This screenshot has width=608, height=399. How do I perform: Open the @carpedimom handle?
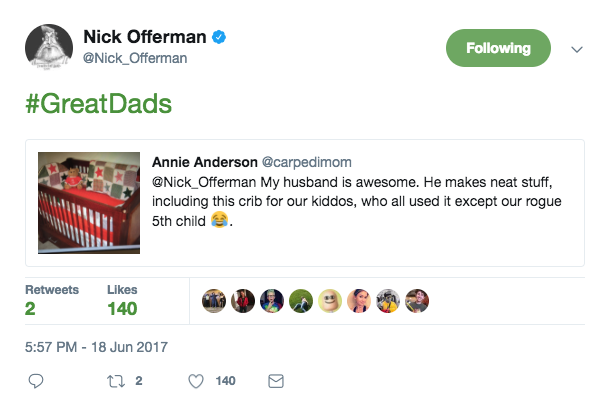307,162
